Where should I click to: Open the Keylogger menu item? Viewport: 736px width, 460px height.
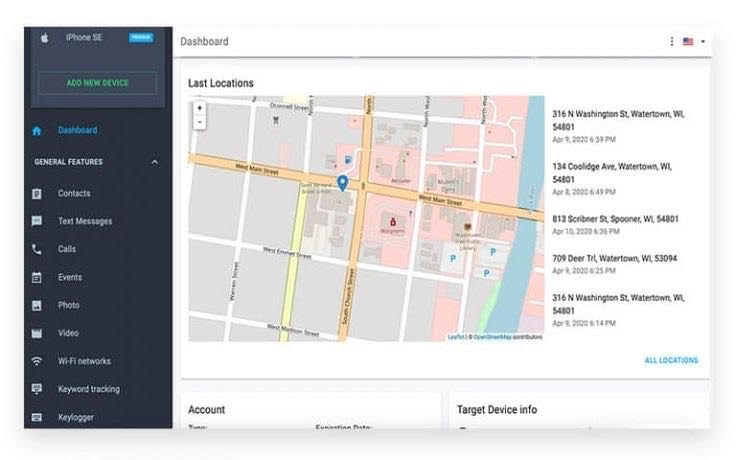coord(75,417)
